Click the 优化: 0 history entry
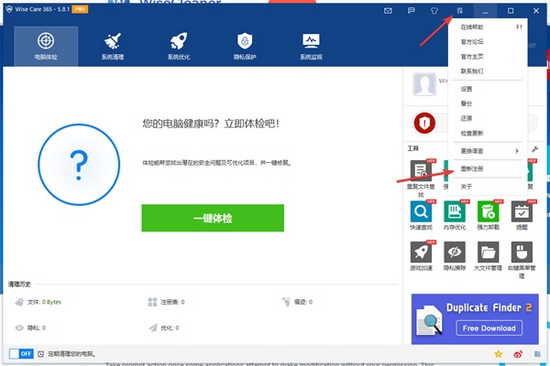Image resolution: width=550 pixels, height=366 pixels. (x=164, y=328)
